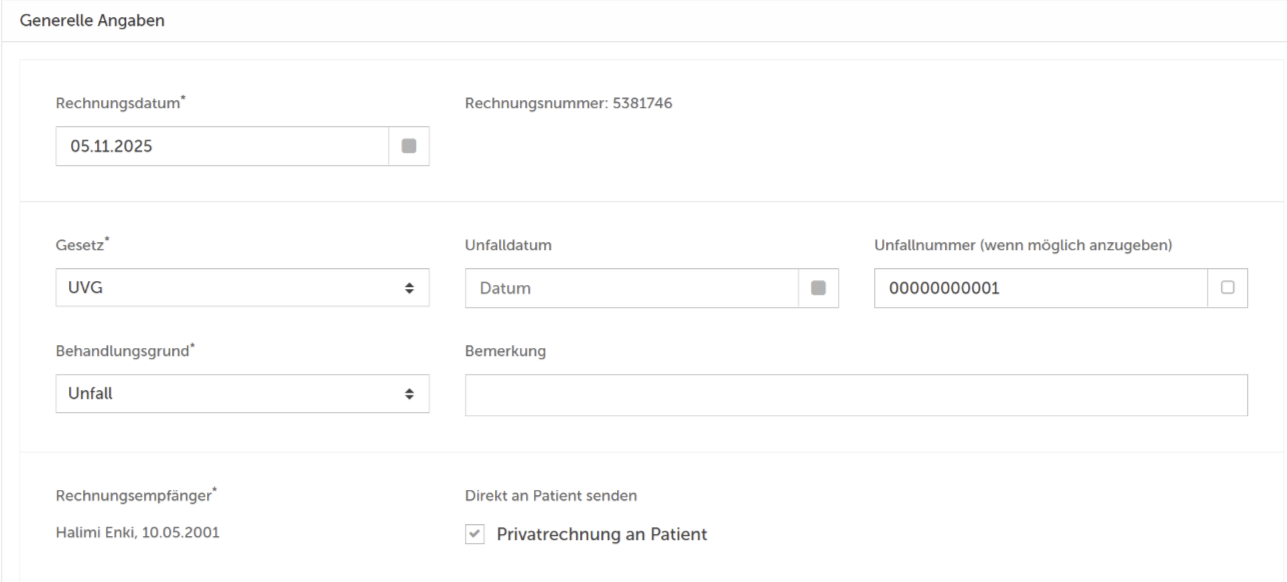Open the Unfalldatum calendar picker icon

[x=818, y=288]
